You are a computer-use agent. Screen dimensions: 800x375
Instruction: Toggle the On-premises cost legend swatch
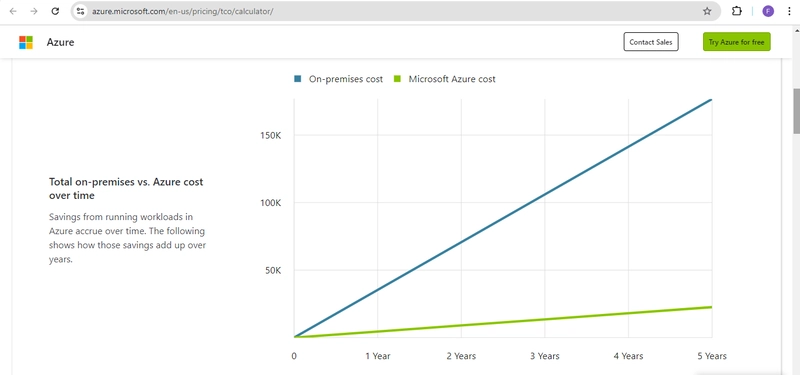(x=297, y=79)
